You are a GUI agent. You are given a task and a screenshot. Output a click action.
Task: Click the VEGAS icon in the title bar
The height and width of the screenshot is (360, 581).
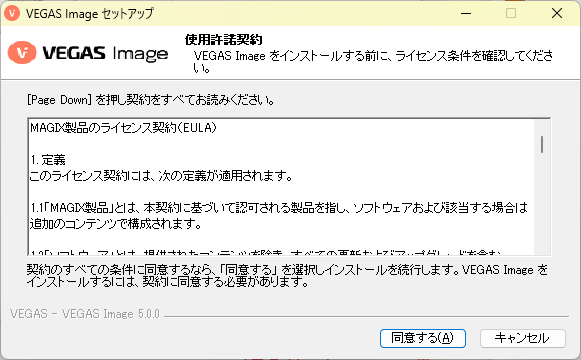pyautogui.click(x=12, y=13)
